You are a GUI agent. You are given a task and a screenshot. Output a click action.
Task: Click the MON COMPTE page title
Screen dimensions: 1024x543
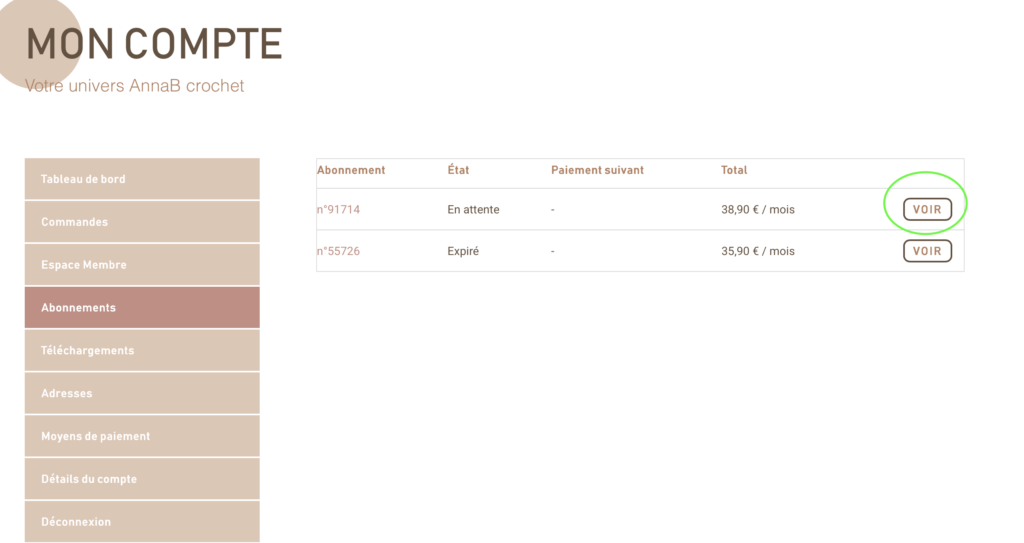154,44
